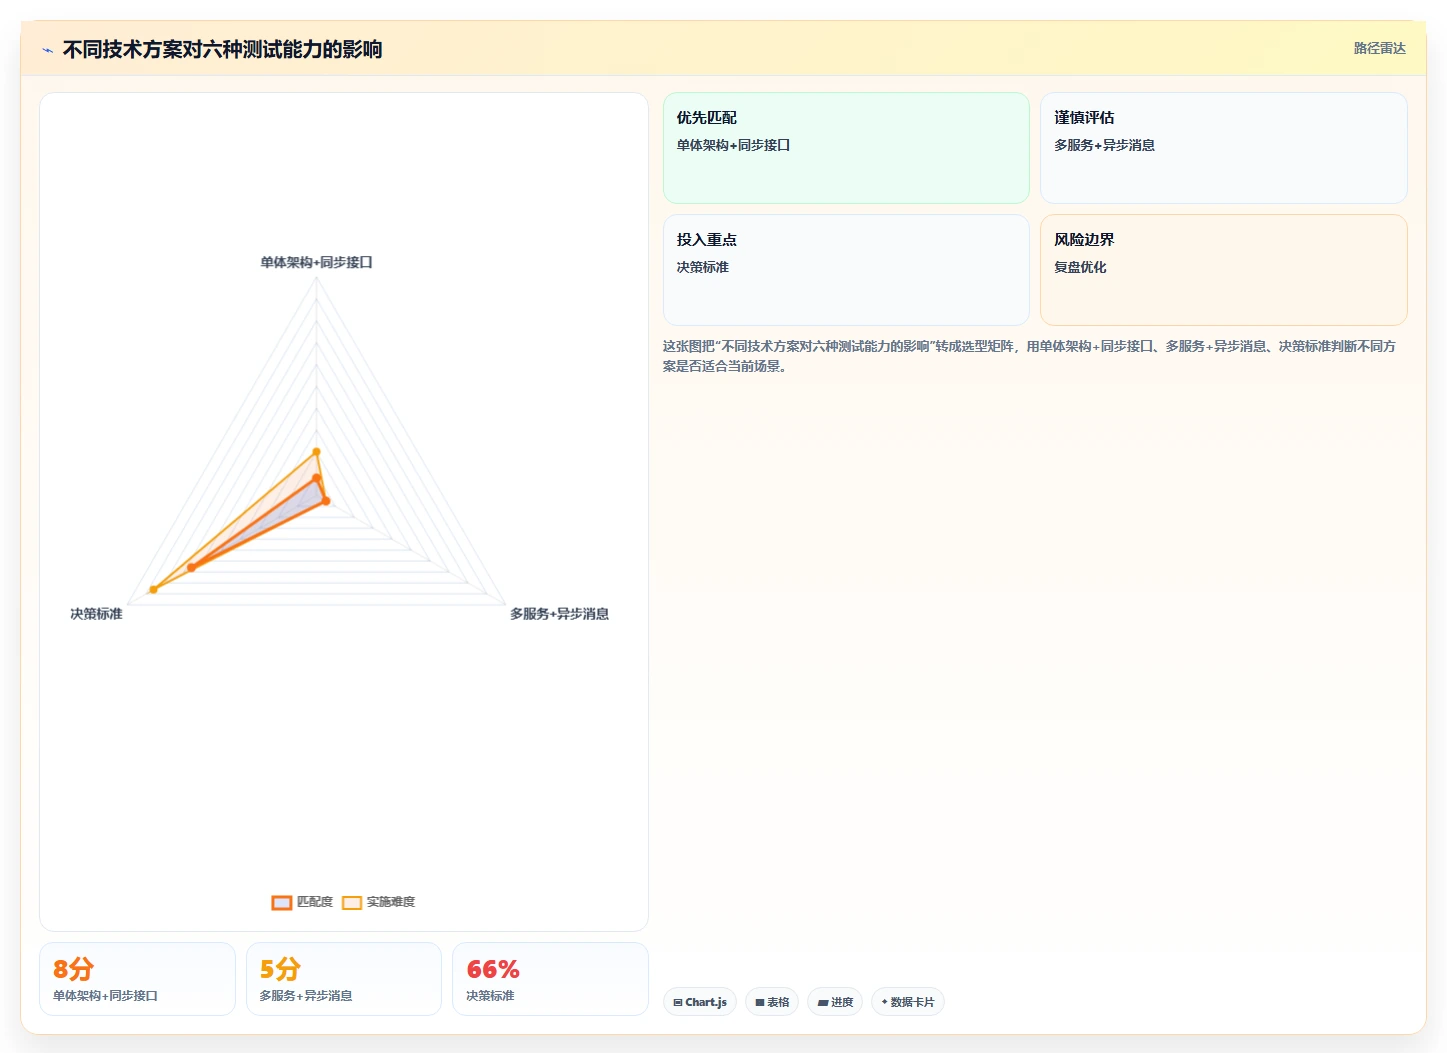
Task: Click 复盘优化 text in 风险边界 card
Action: (1080, 267)
